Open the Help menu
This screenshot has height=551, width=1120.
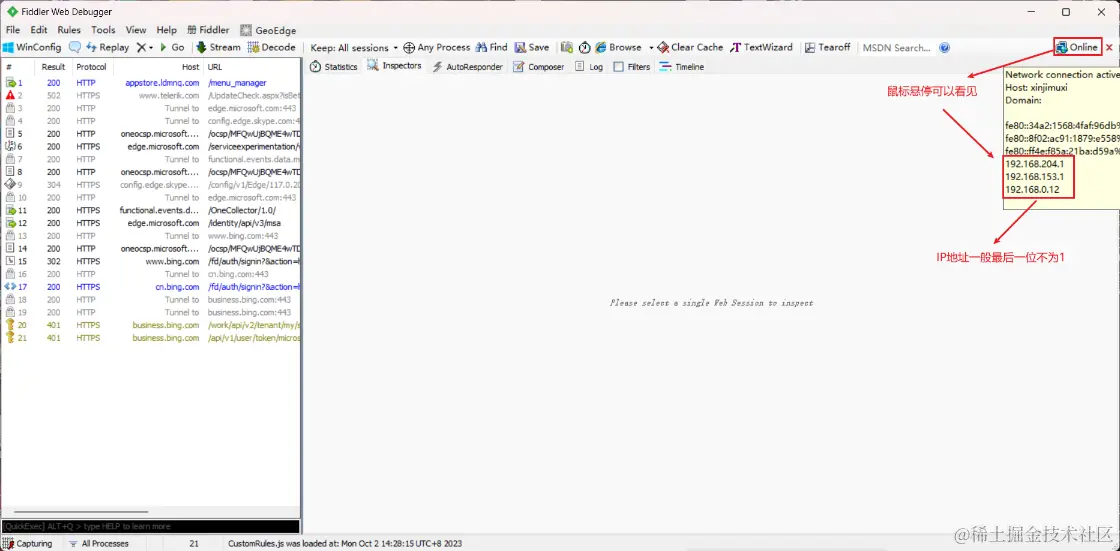coord(166,30)
